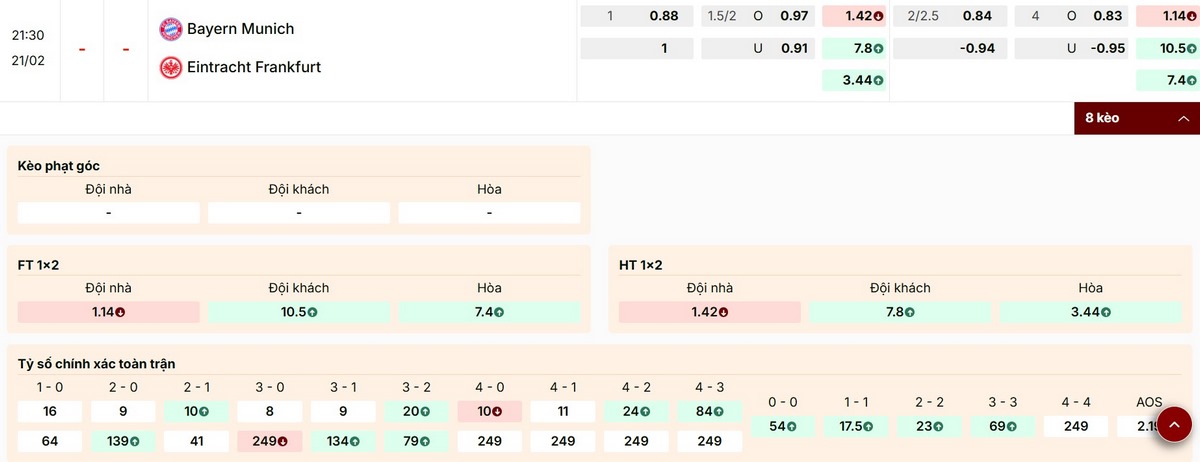Select HT 1×2 draw odds 3.44
Viewport: 1200px width, 462px height.
pos(1091,312)
